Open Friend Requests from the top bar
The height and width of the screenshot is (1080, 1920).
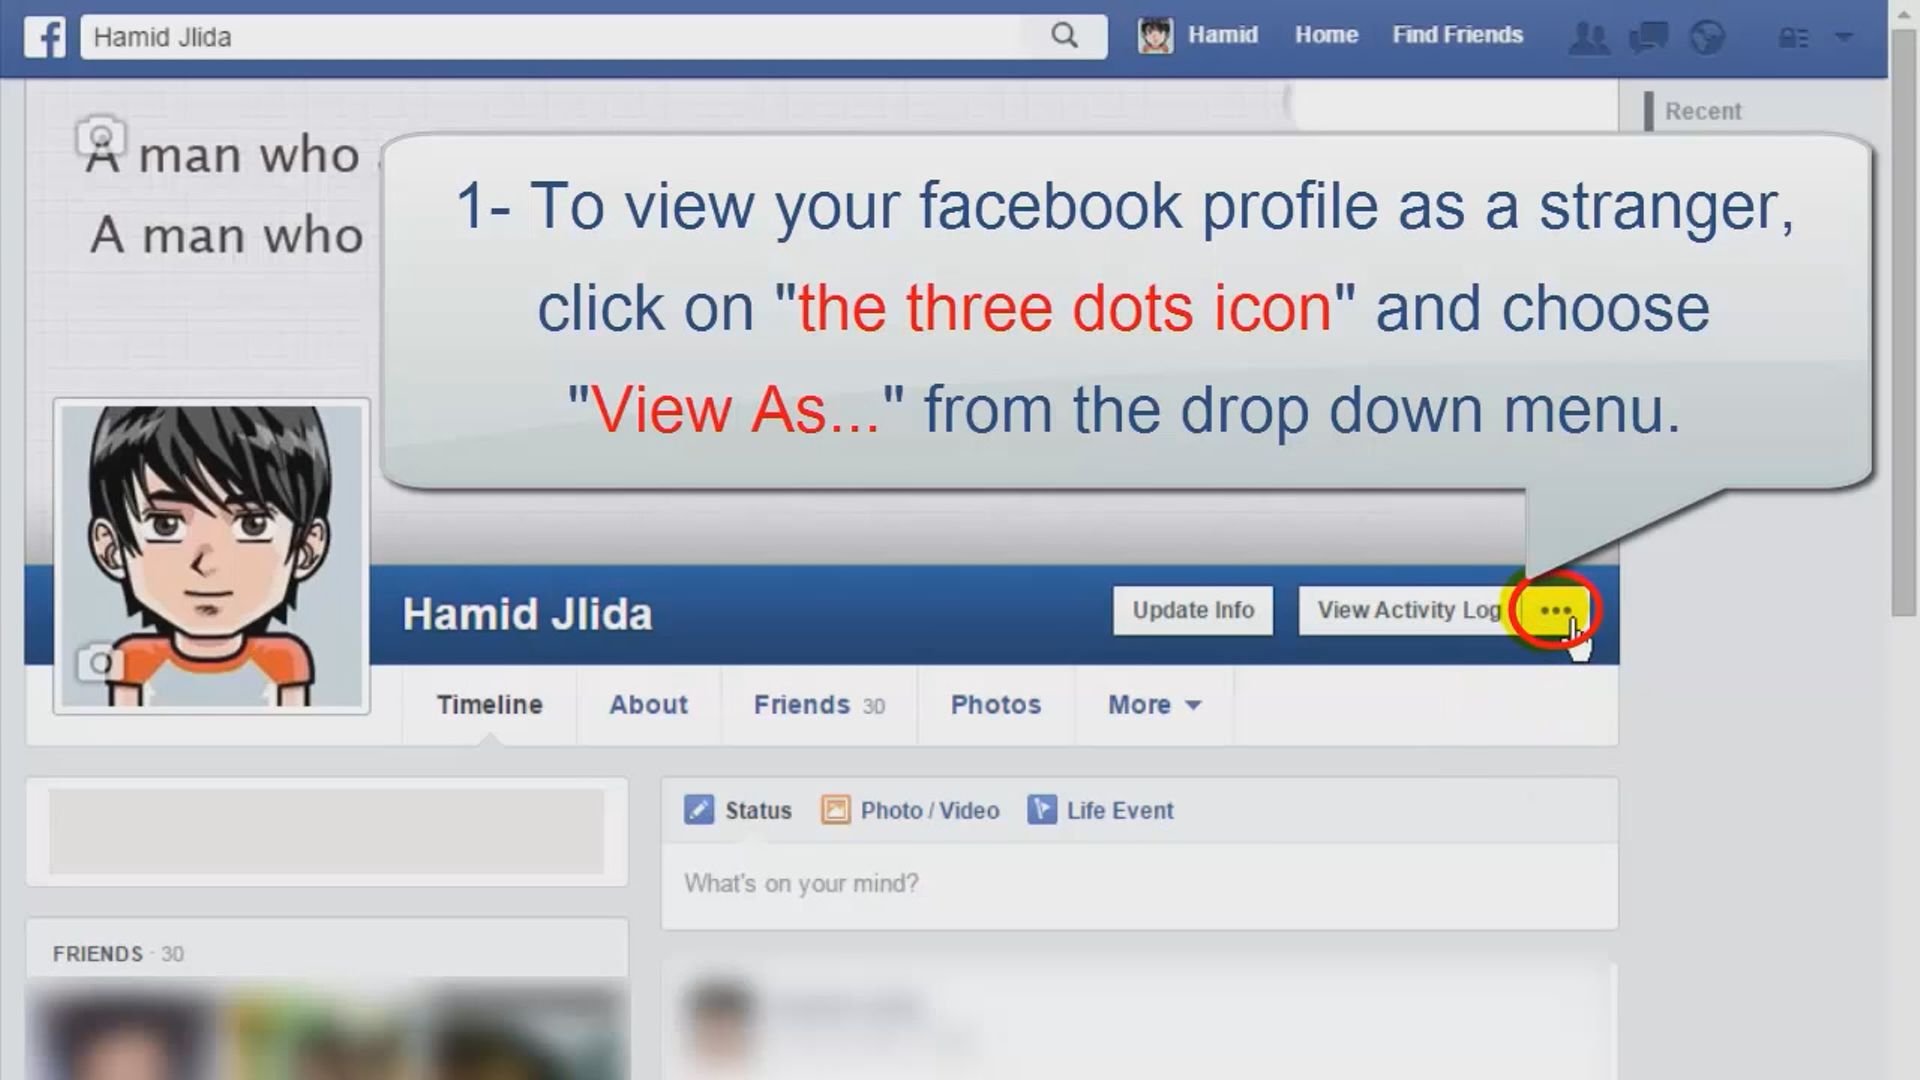(1590, 37)
